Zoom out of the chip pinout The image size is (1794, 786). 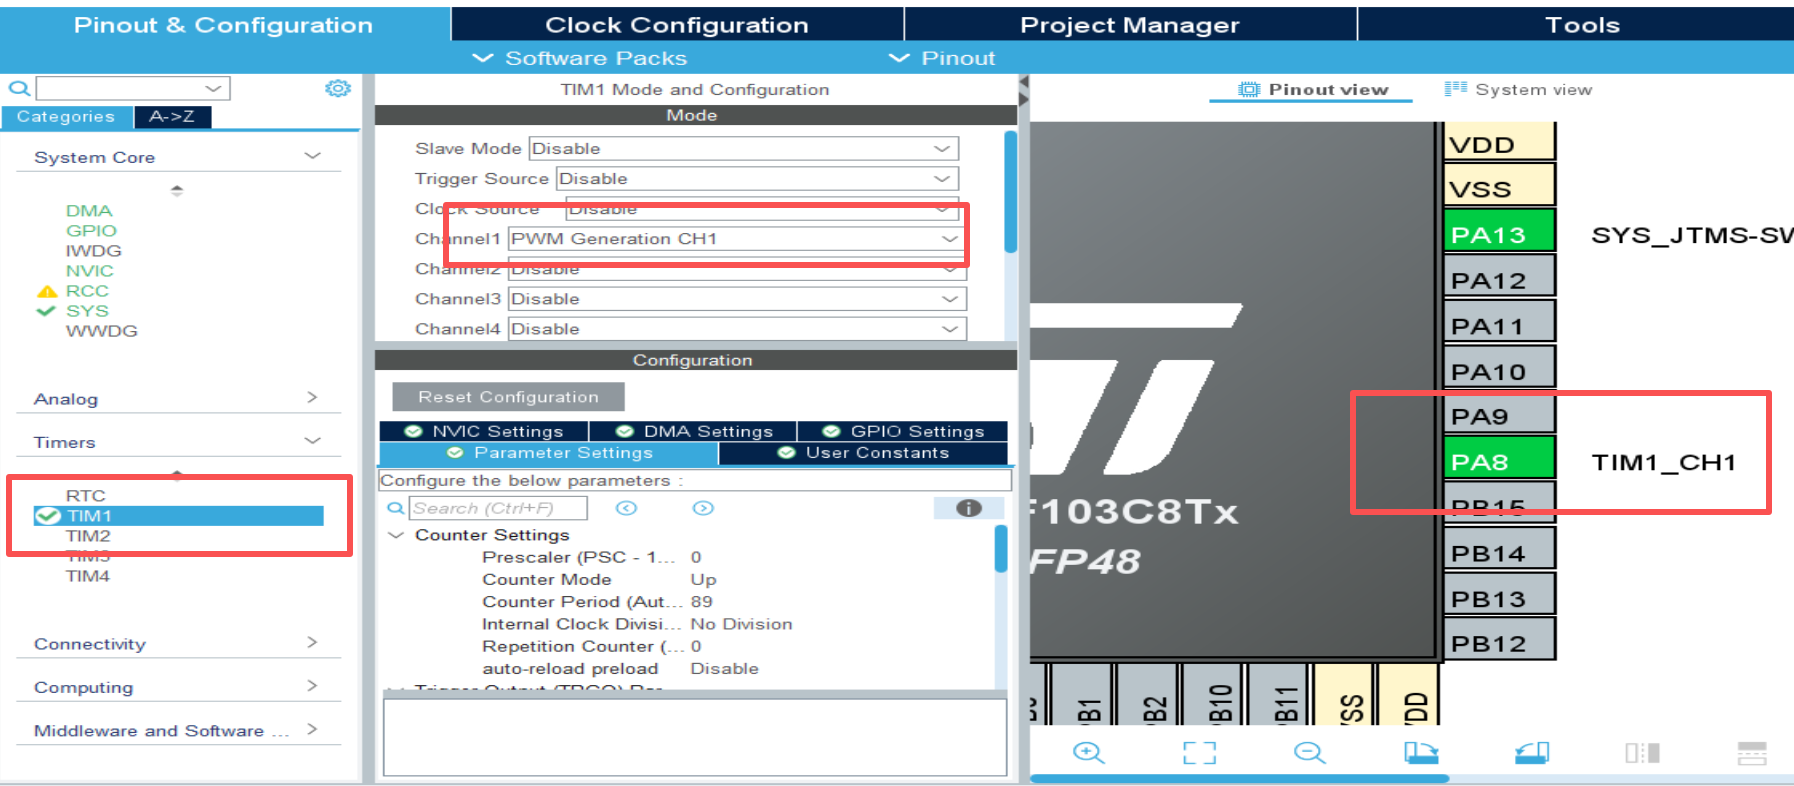(1309, 753)
